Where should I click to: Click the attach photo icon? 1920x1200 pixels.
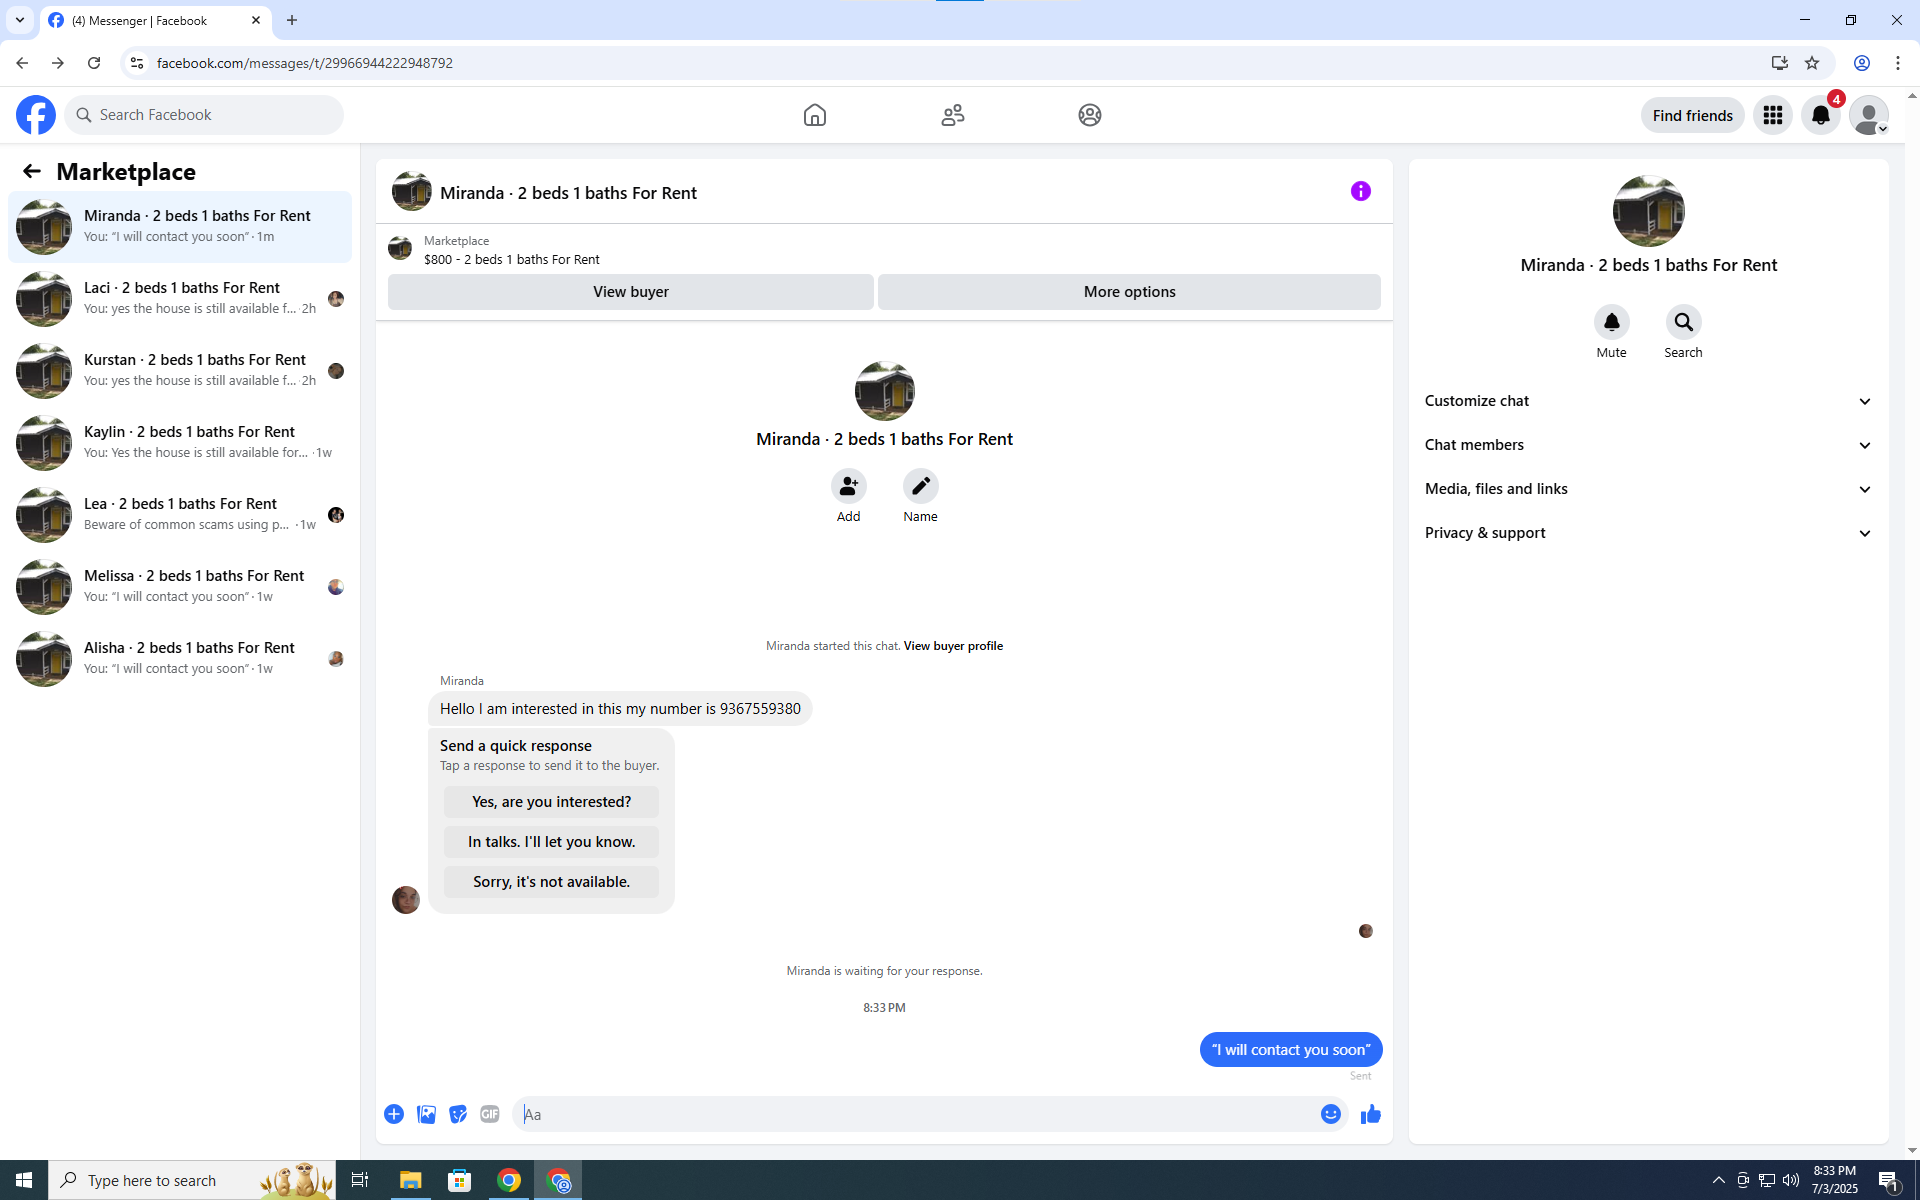[x=426, y=1114]
